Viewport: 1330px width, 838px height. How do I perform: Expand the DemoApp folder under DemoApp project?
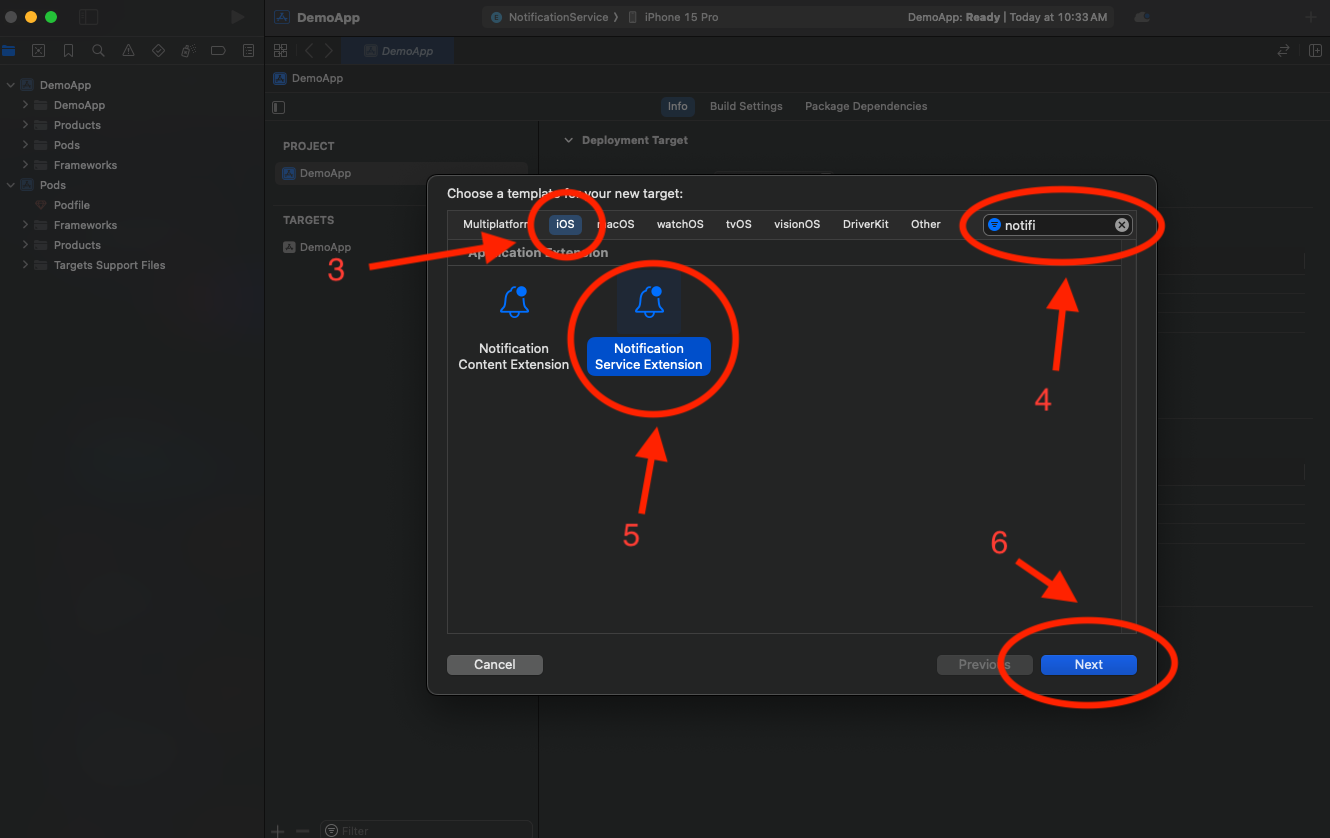click(x=26, y=105)
